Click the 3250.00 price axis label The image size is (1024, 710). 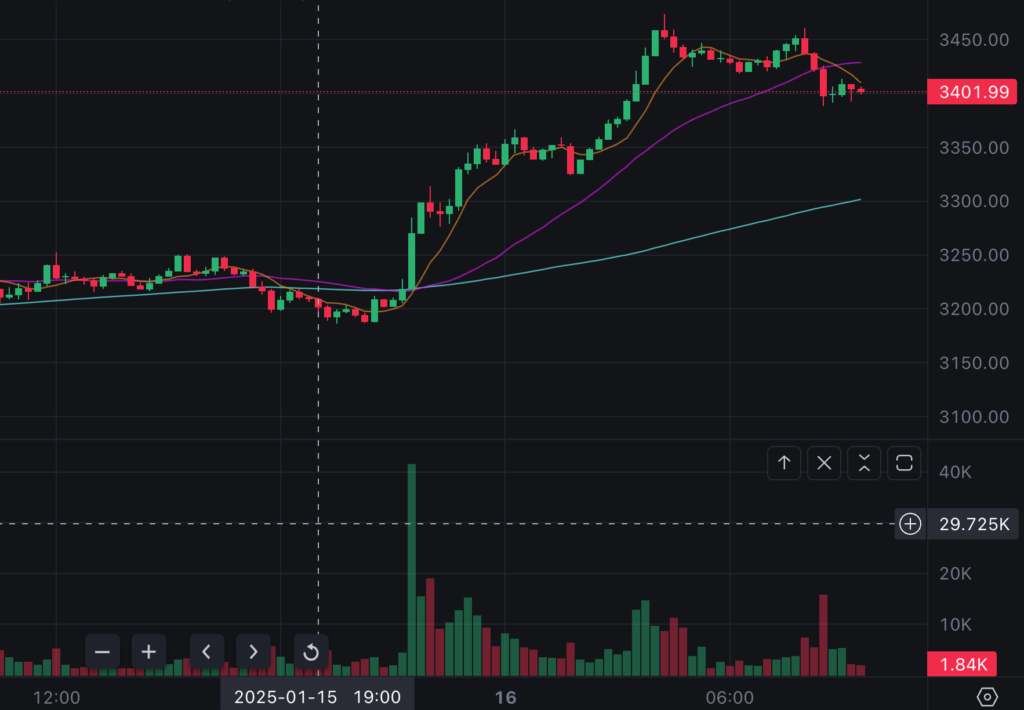pos(974,255)
